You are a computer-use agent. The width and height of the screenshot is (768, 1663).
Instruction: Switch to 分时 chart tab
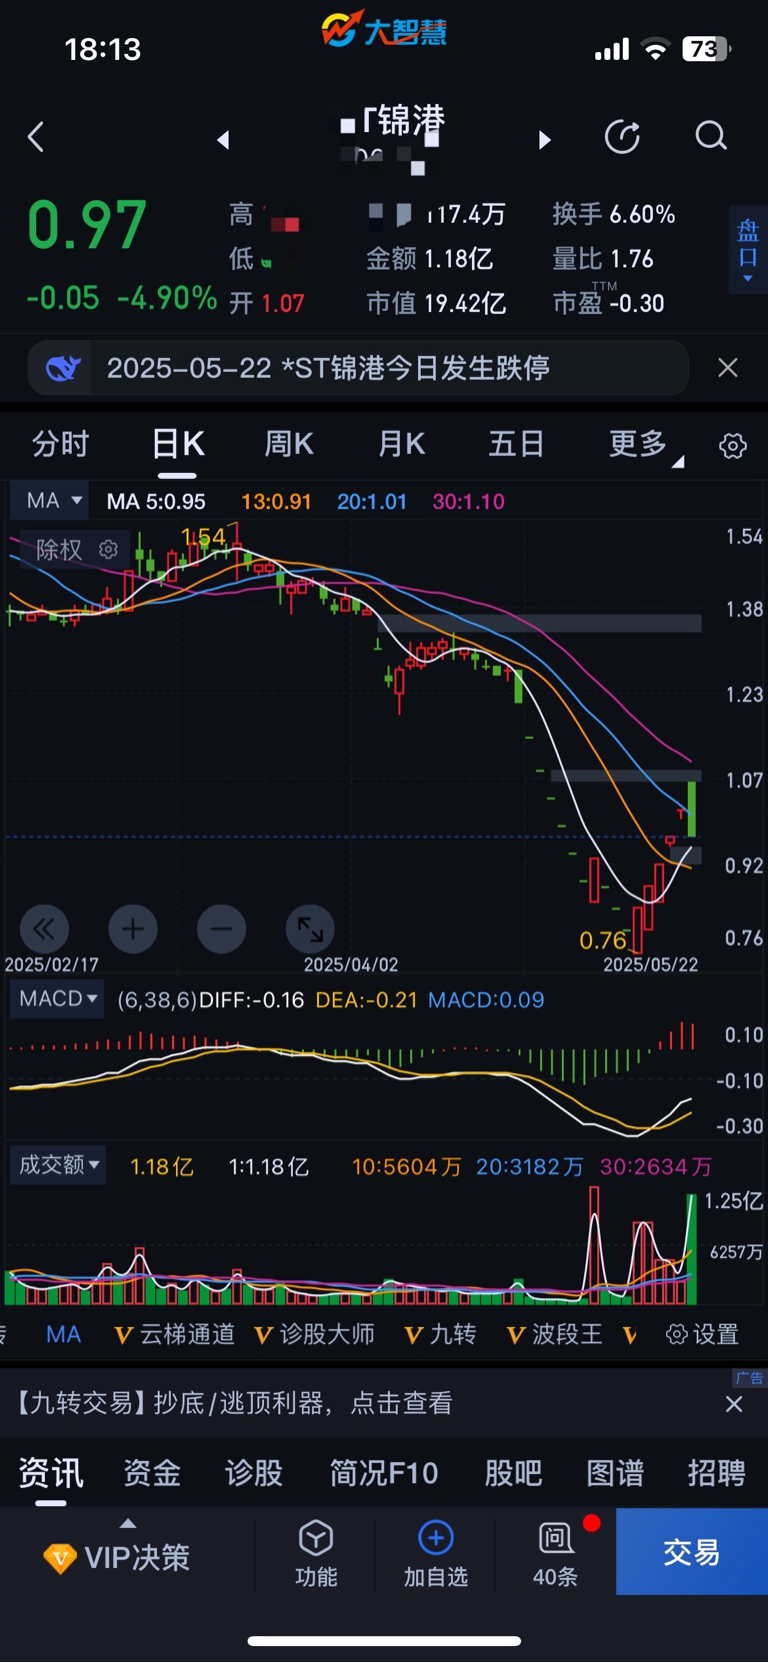pos(60,444)
